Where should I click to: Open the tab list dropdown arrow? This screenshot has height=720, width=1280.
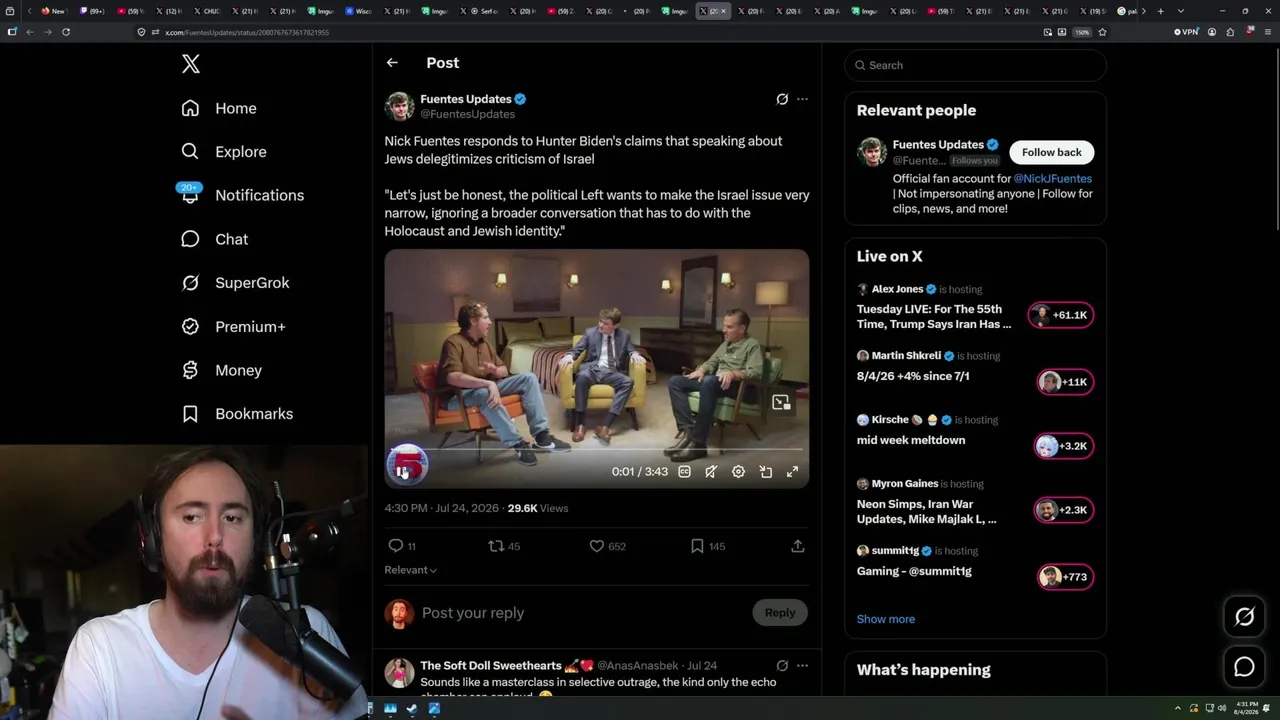(x=1181, y=11)
